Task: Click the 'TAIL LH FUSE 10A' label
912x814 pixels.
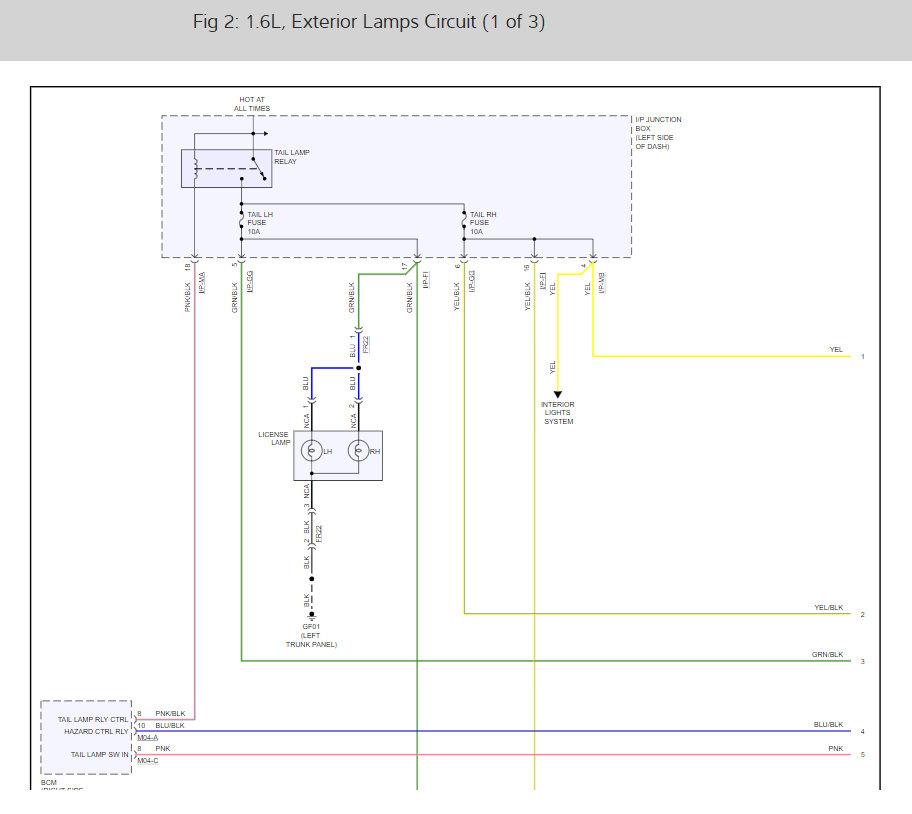Action: pos(260,223)
